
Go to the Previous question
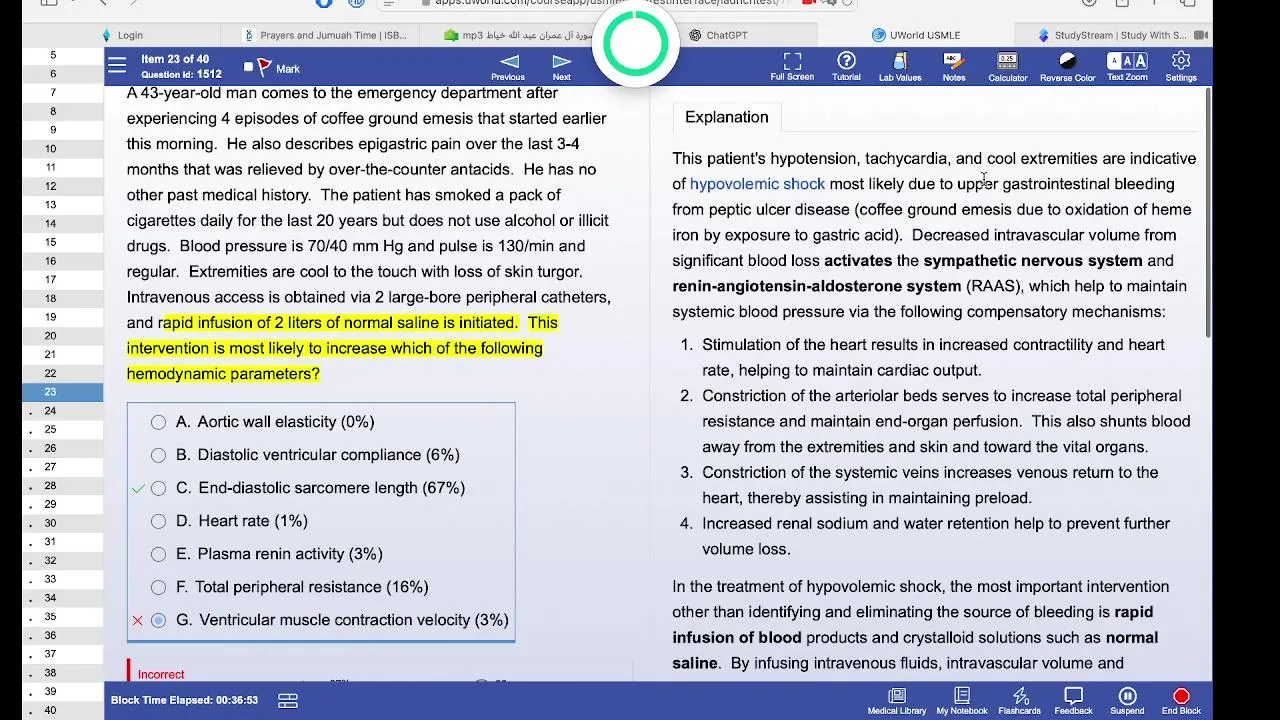point(508,67)
